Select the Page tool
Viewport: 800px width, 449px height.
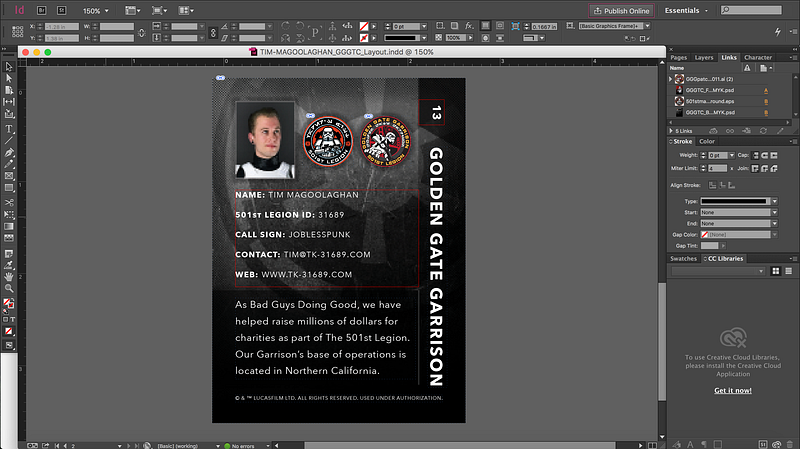coord(9,90)
